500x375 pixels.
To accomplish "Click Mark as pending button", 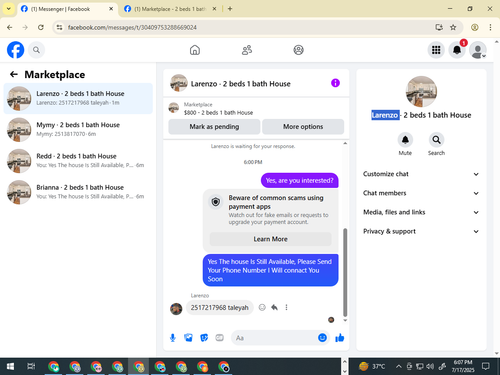I will coord(214,127).
